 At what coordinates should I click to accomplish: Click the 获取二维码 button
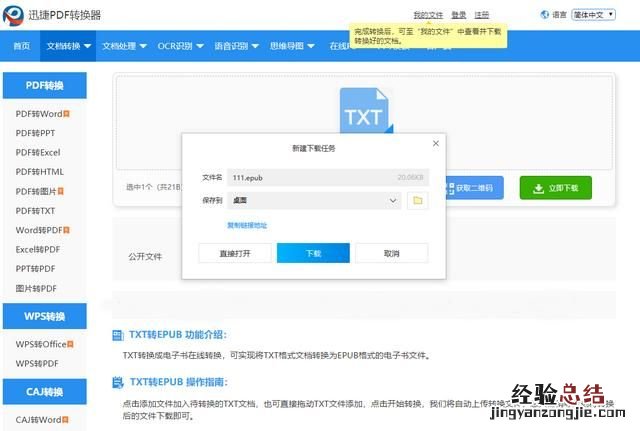pos(474,188)
